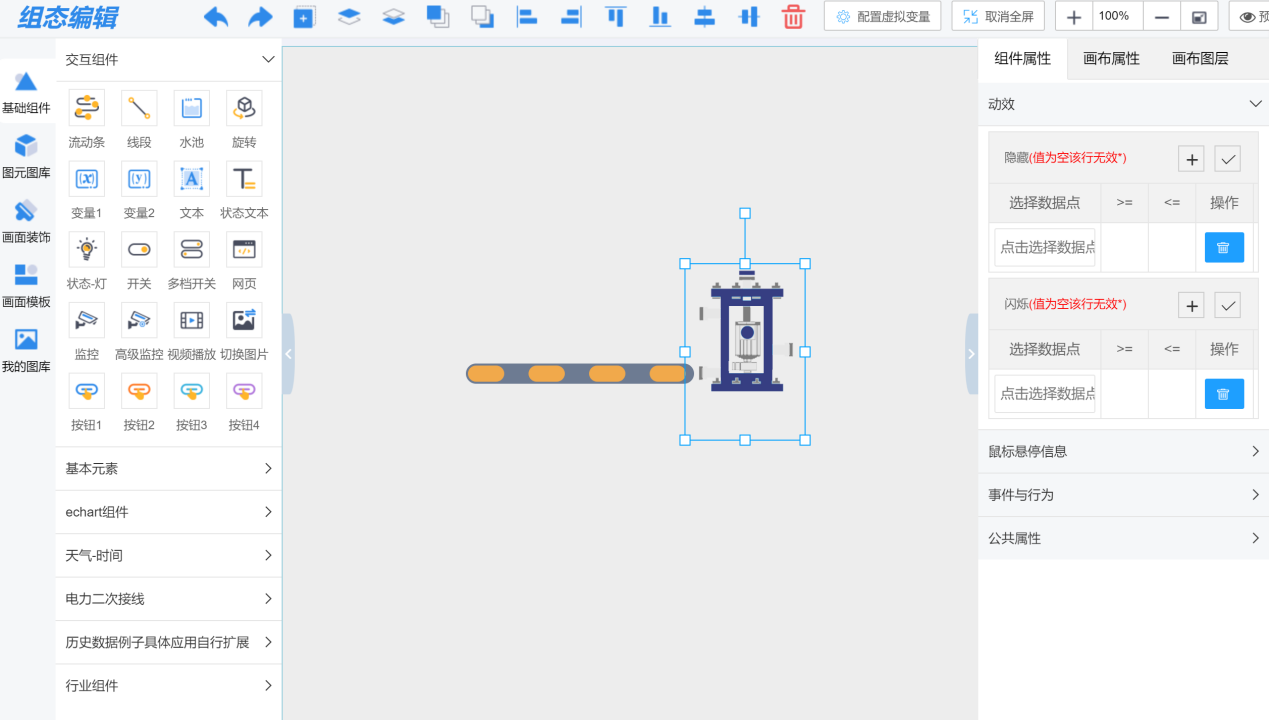Expand the 事件与行为 panel

[x=1123, y=495]
